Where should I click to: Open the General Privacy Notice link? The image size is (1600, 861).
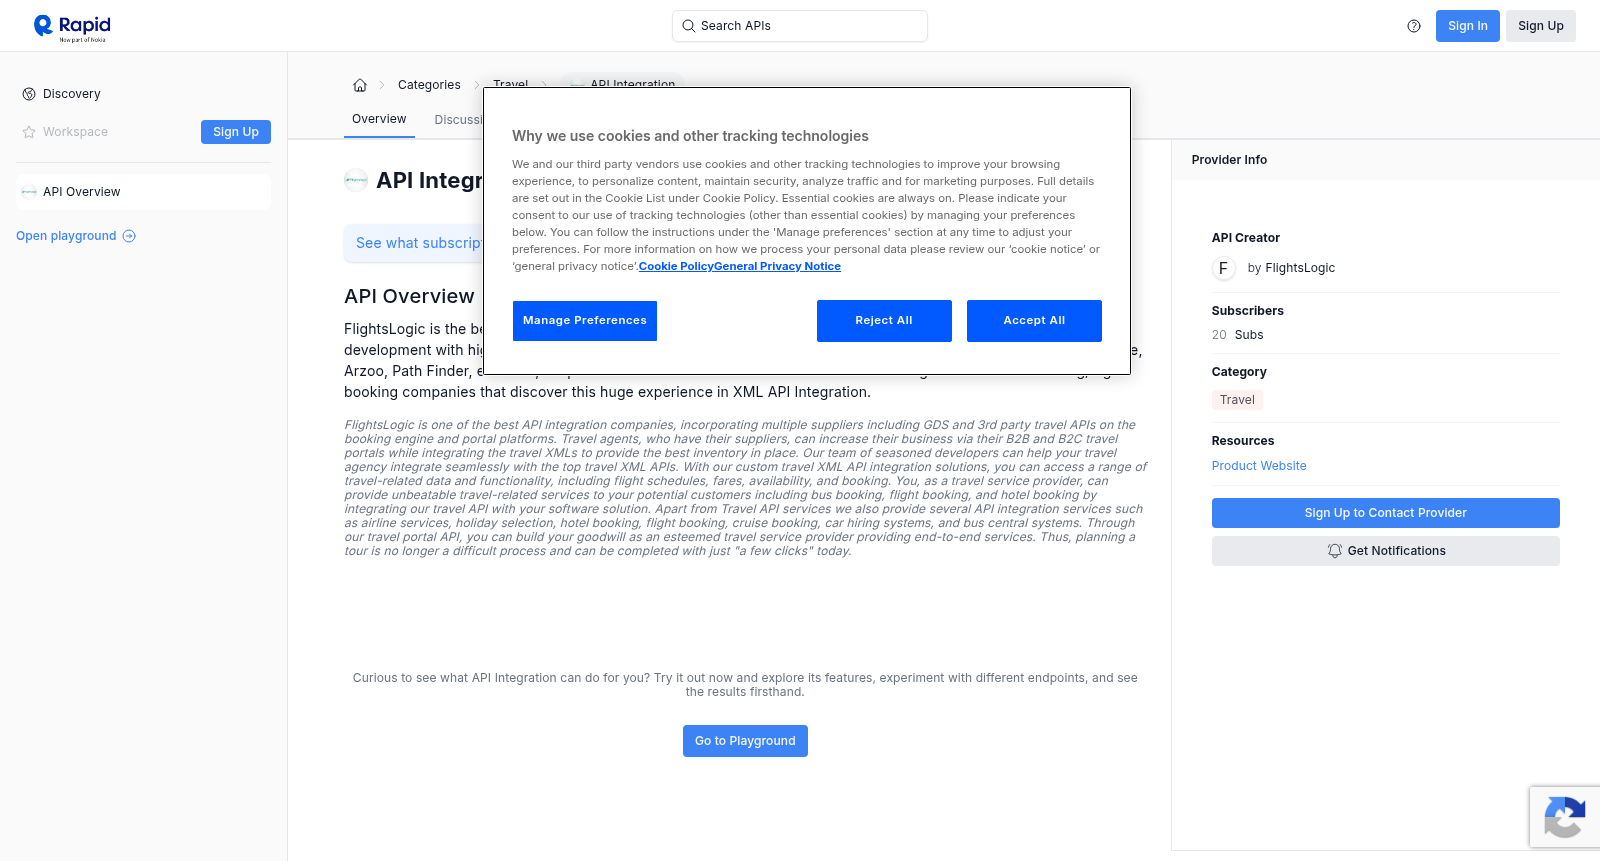(x=777, y=266)
